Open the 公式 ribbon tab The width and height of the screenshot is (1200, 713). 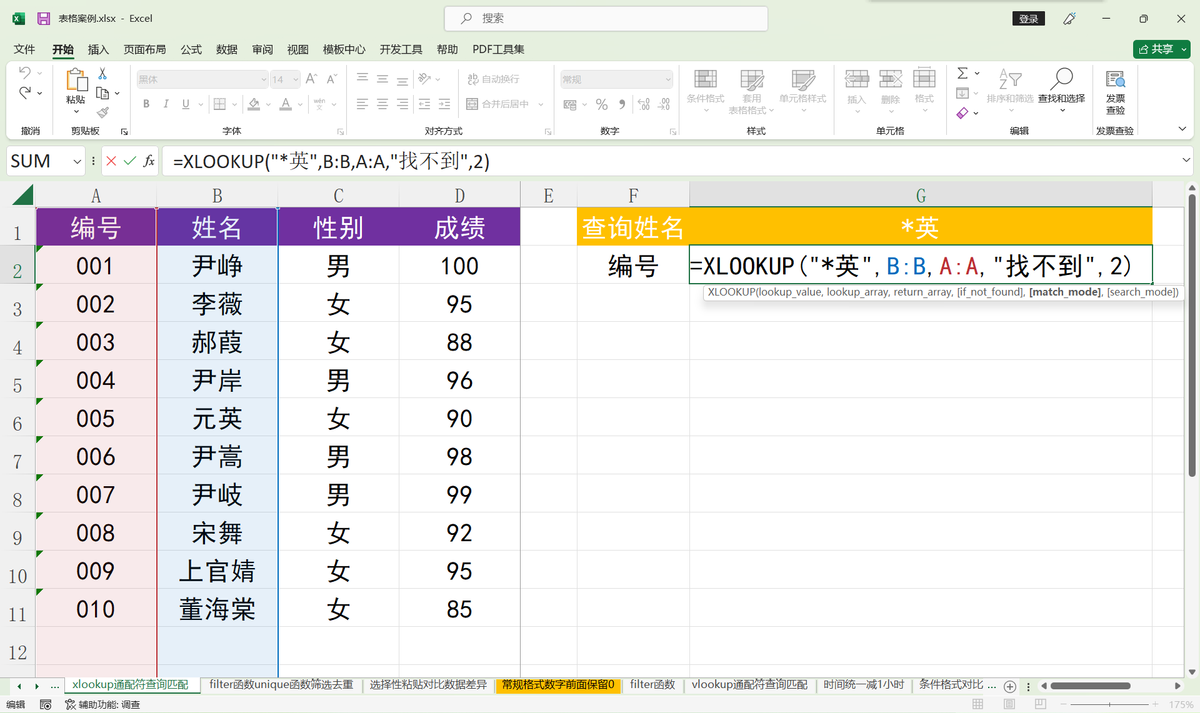(x=191, y=49)
